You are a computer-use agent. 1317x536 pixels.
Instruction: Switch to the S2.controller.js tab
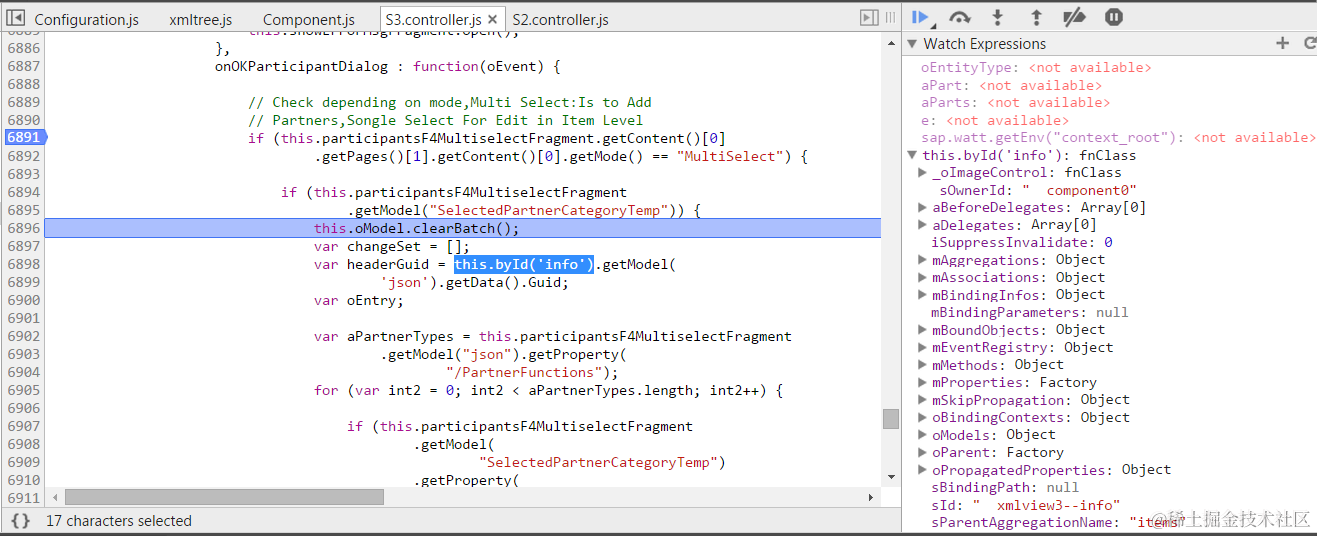(x=560, y=20)
